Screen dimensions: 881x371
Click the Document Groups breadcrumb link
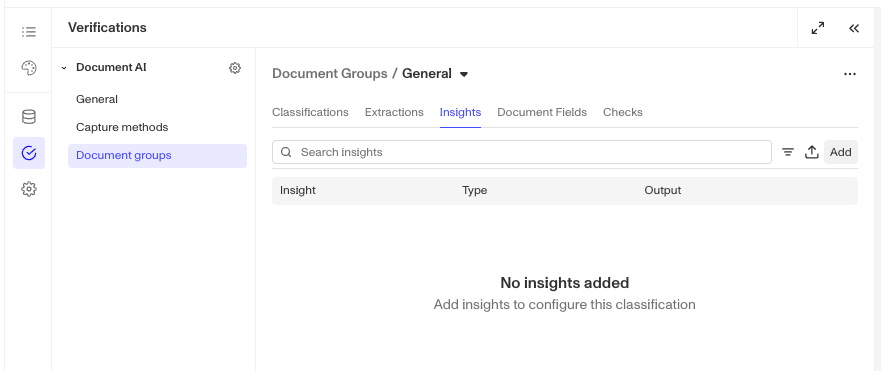(x=330, y=74)
